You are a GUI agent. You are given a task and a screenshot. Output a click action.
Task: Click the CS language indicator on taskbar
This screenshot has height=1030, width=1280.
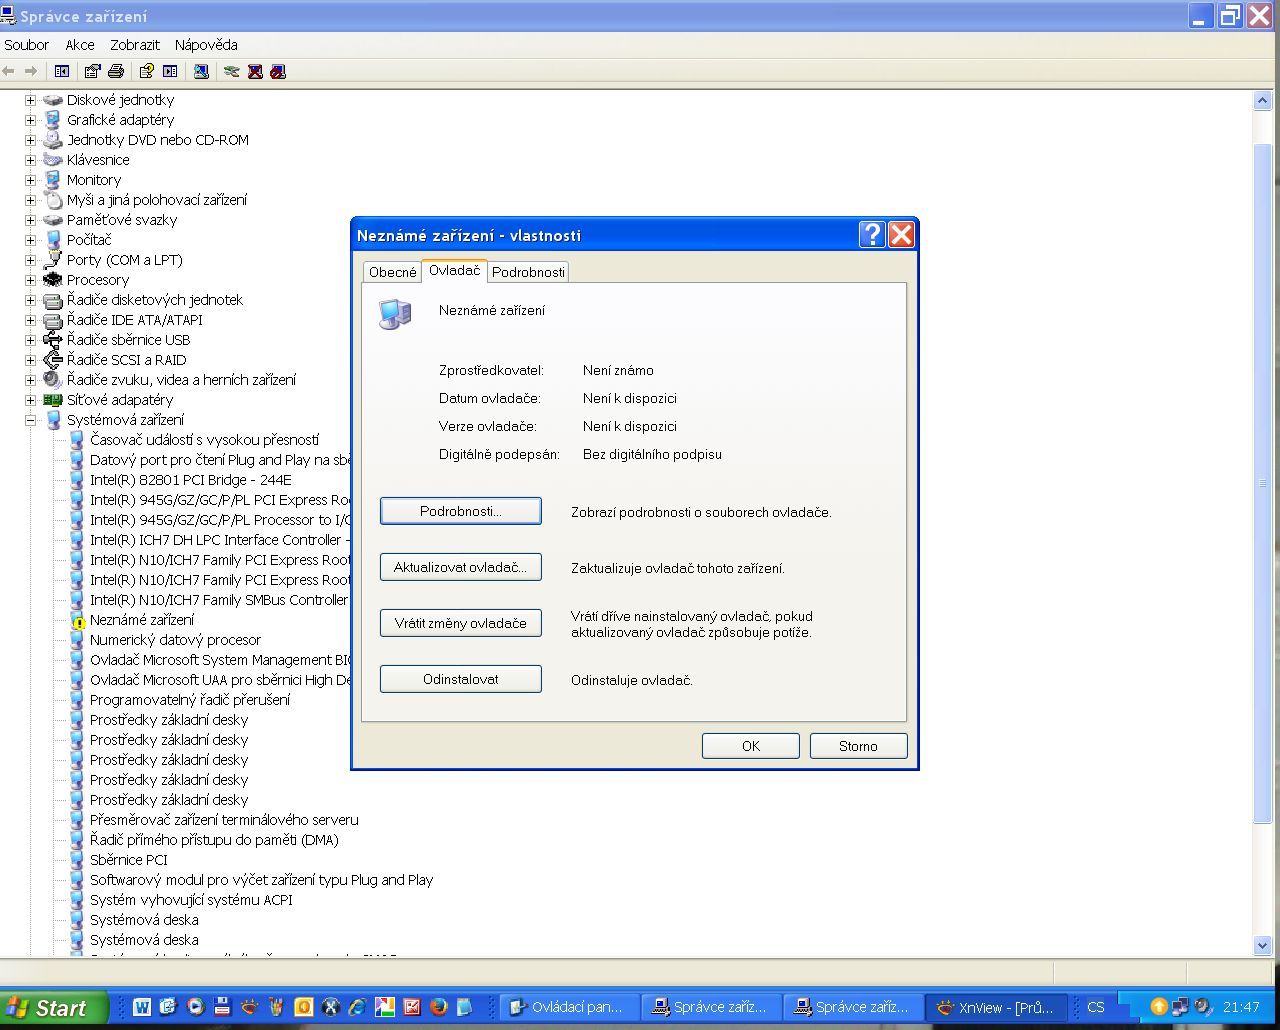1096,1007
